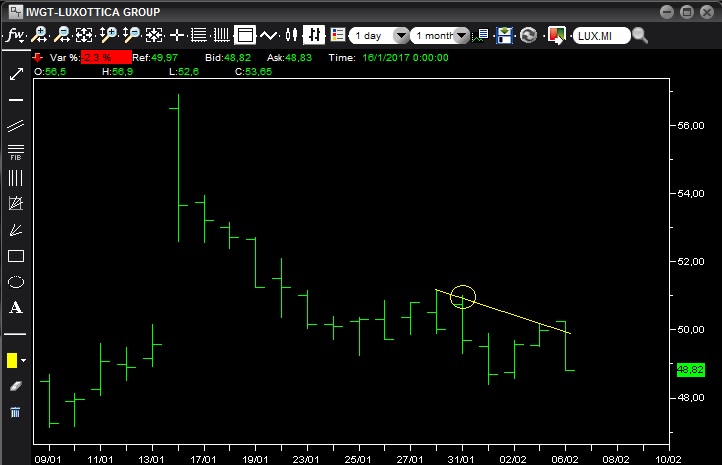Click the yellow drawing color swatch
722x465 pixels.
[x=12, y=360]
